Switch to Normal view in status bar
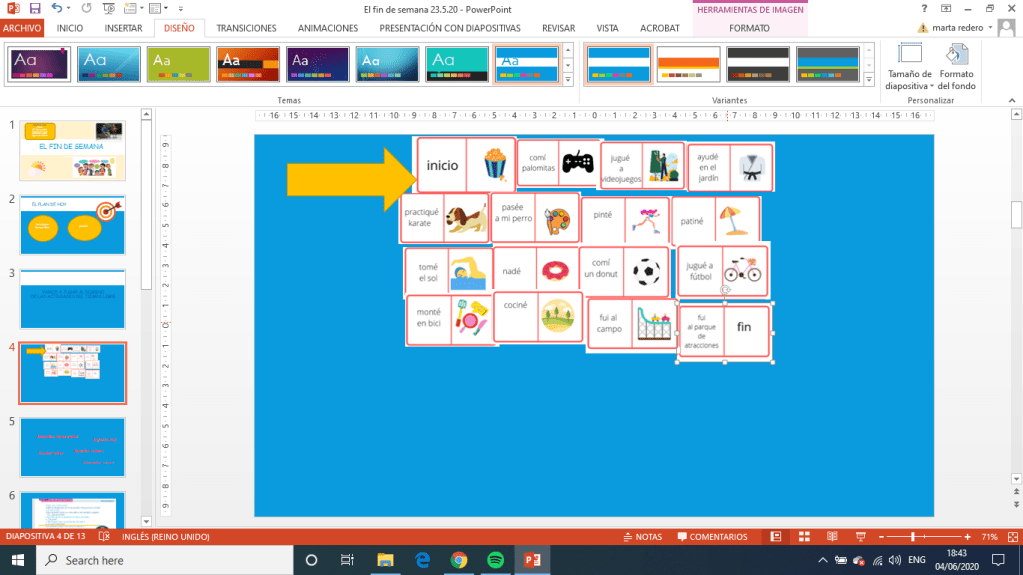 click(776, 537)
